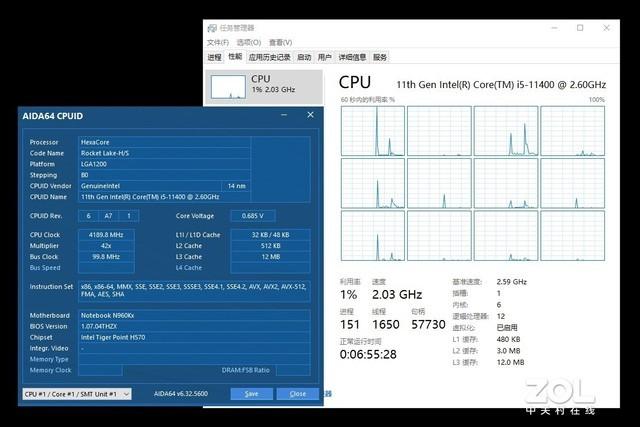Click the 2.03 GHz speed value
The height and width of the screenshot is (427, 640).
click(397, 294)
